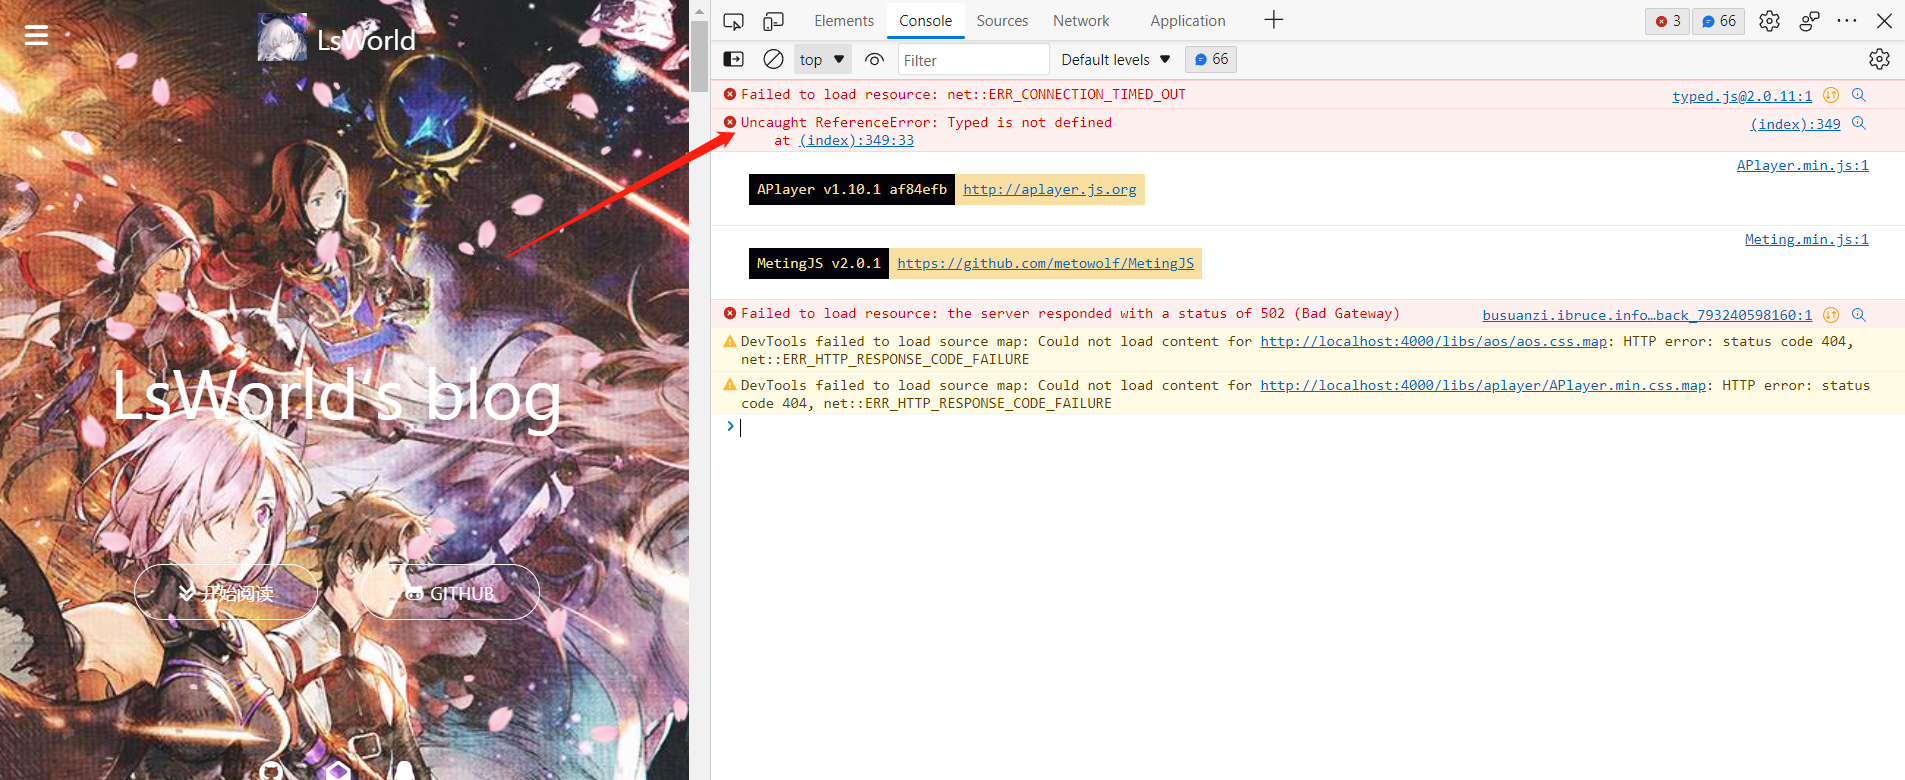Viewport: 1905px width, 780px height.
Task: Open the (index):349:33 stack trace link
Action: click(856, 140)
